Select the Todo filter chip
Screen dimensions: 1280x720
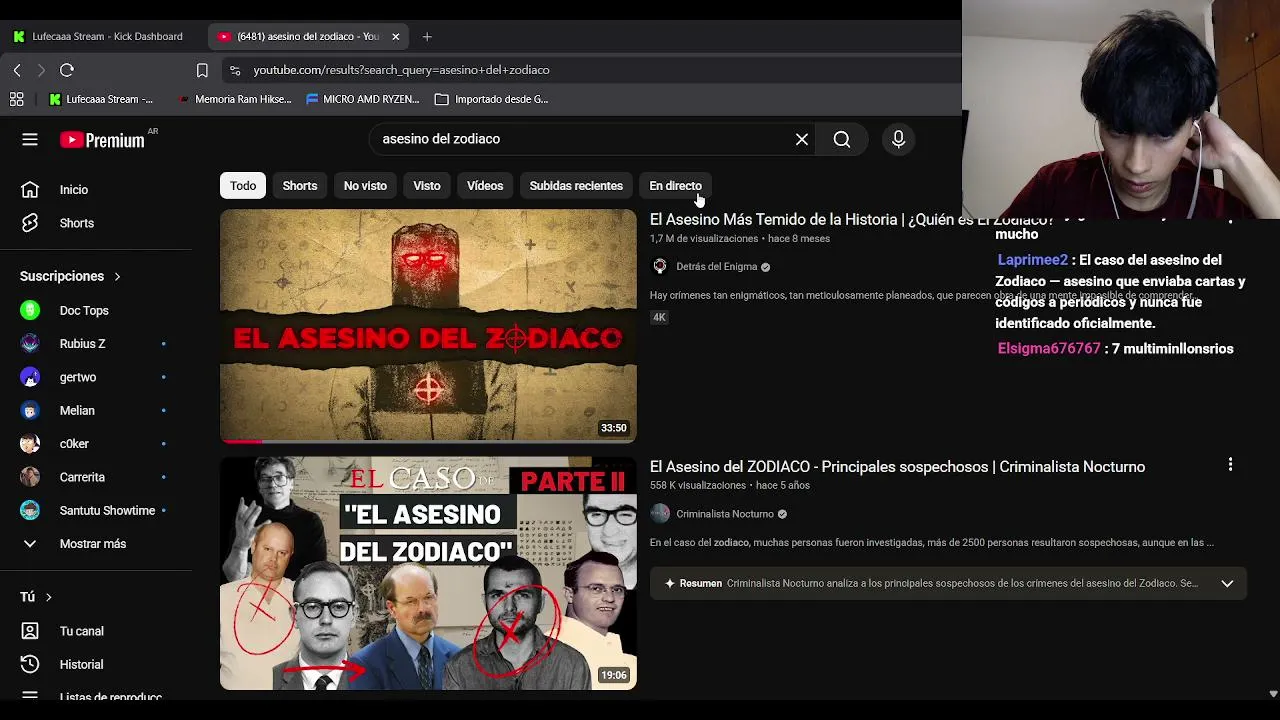[243, 186]
